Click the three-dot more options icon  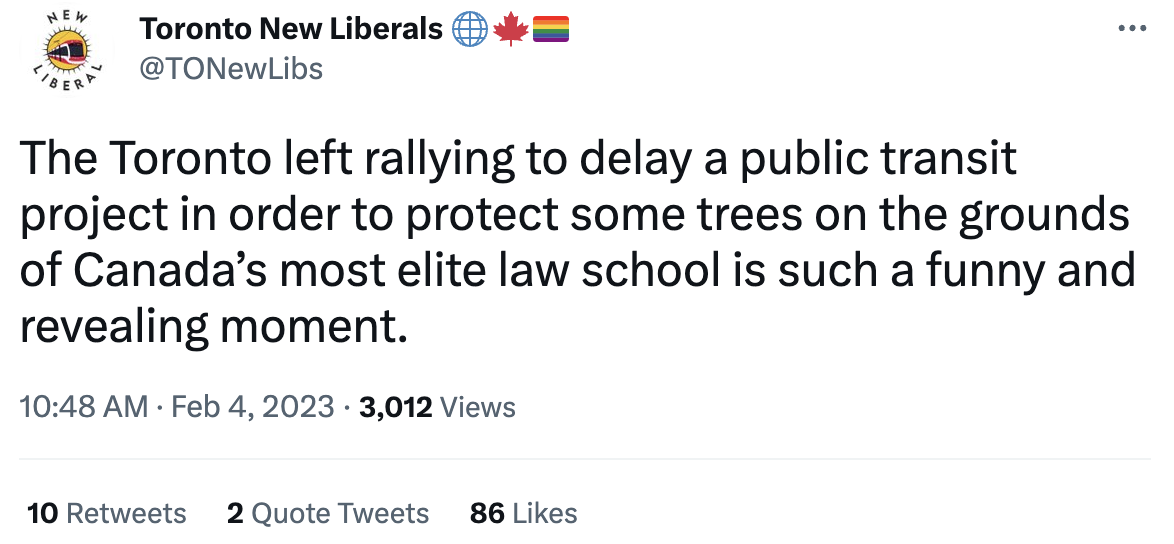point(1132,30)
